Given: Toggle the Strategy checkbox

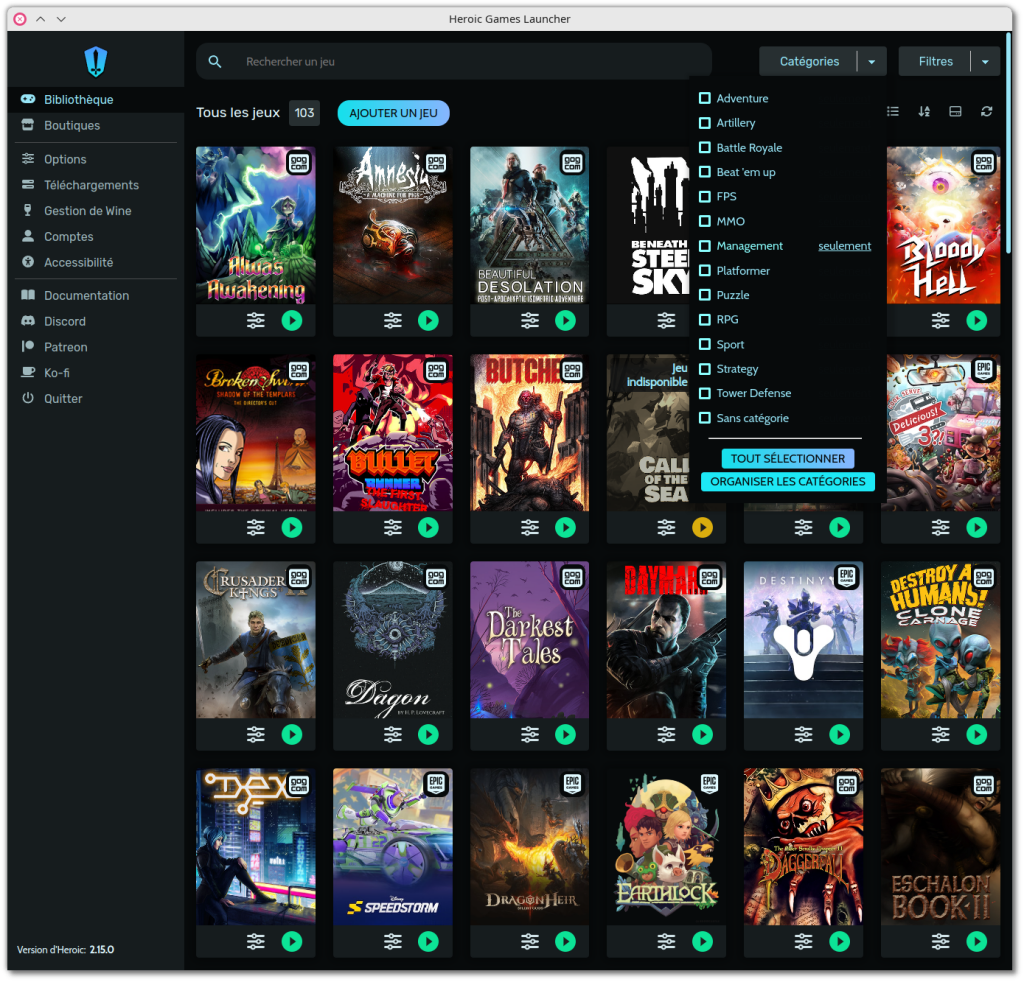Looking at the screenshot, I should [x=705, y=369].
